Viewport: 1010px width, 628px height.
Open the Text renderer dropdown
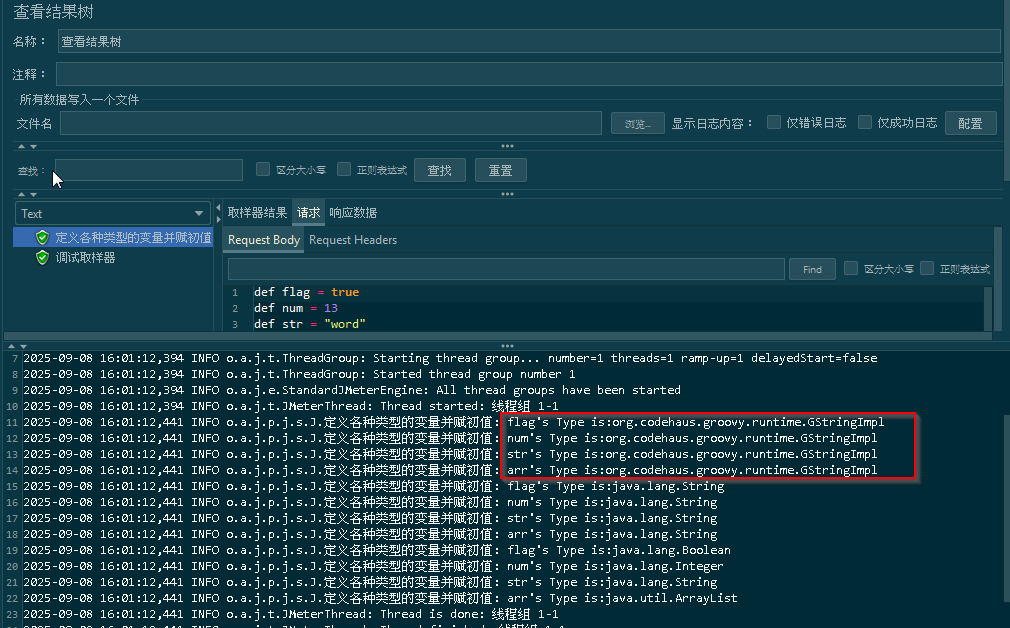(x=113, y=213)
